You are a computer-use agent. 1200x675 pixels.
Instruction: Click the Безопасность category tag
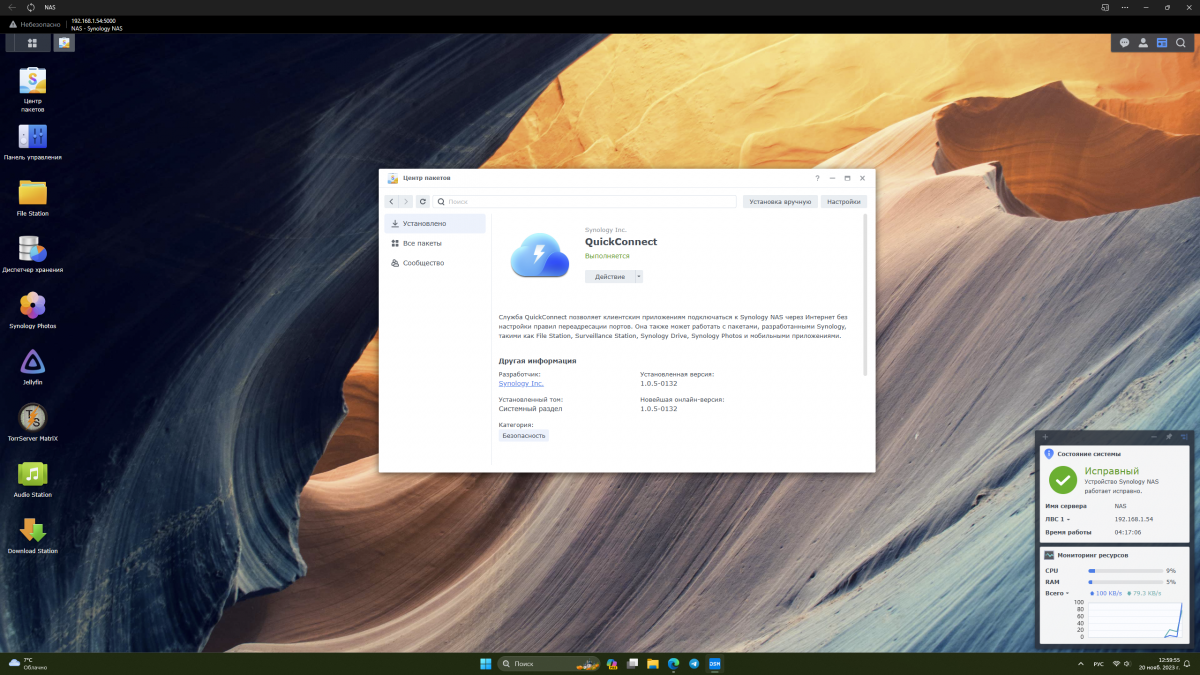[524, 436]
